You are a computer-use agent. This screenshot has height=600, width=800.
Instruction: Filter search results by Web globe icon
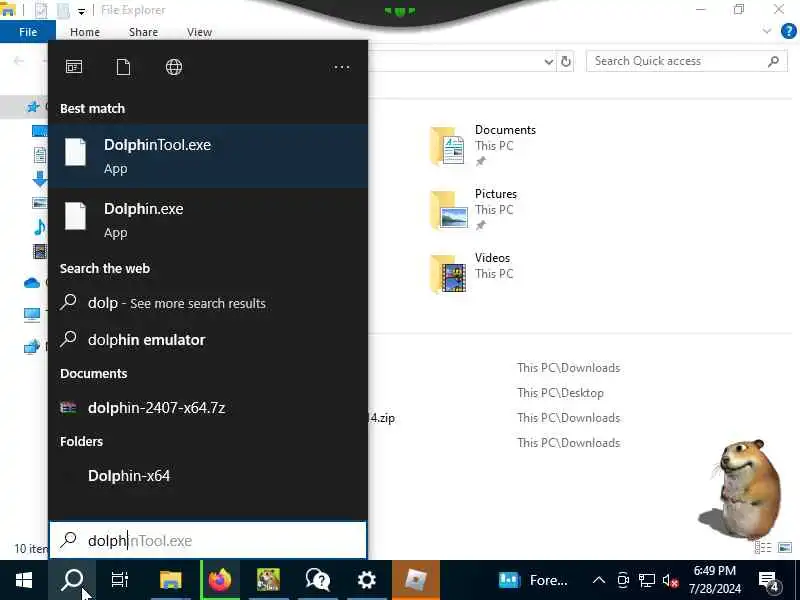[174, 67]
